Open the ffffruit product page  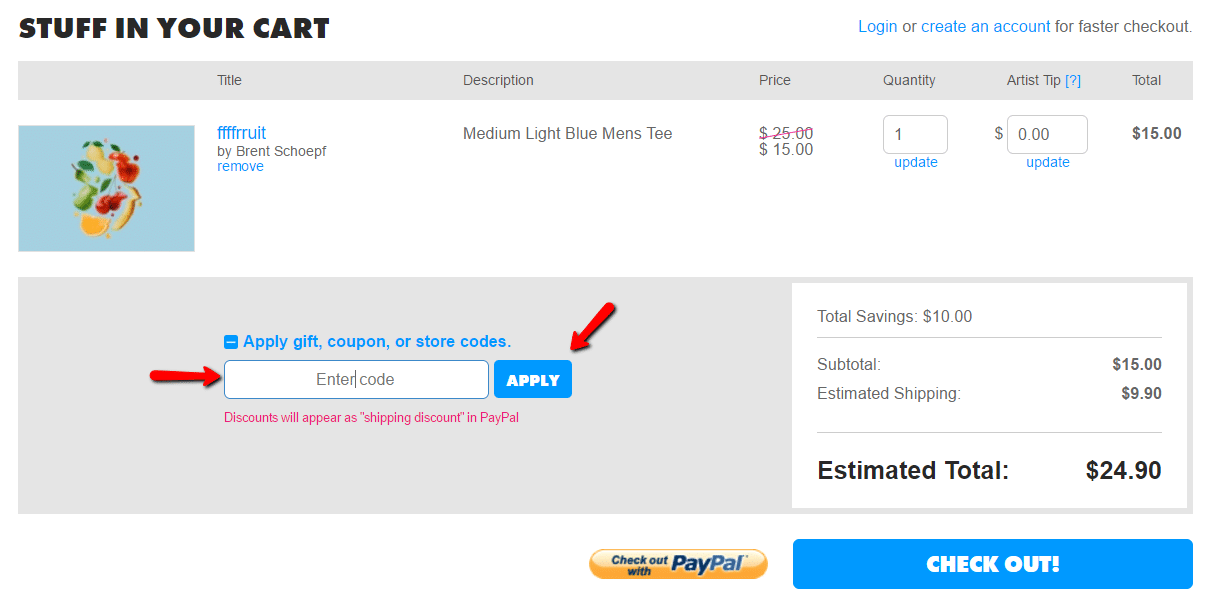(x=241, y=132)
